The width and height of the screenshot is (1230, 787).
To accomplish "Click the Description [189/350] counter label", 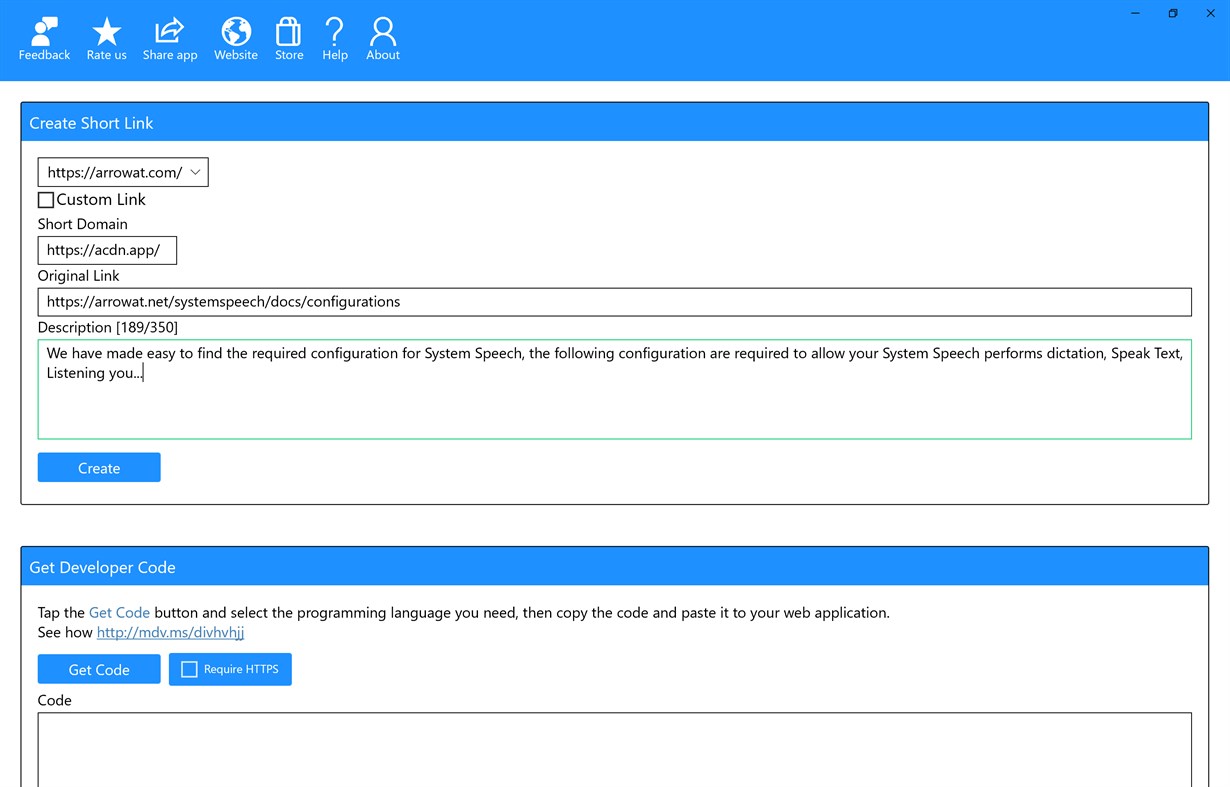I will tap(108, 327).
